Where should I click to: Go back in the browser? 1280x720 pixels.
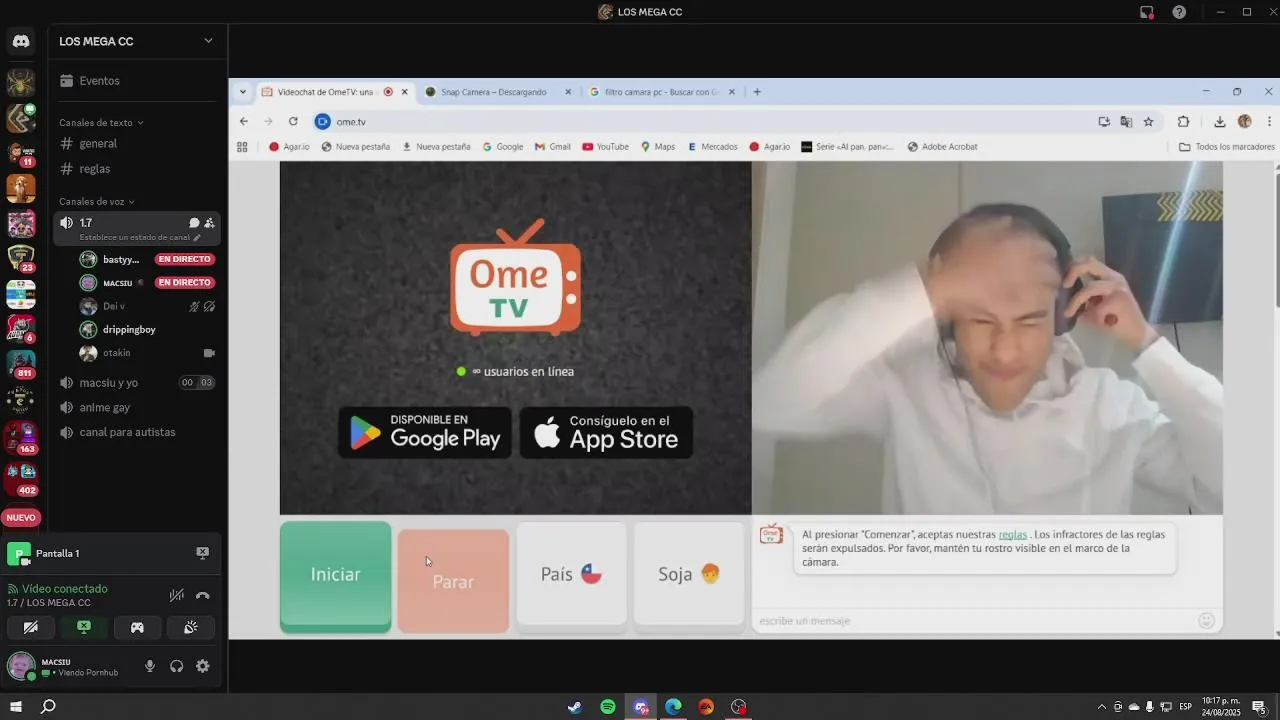click(244, 121)
